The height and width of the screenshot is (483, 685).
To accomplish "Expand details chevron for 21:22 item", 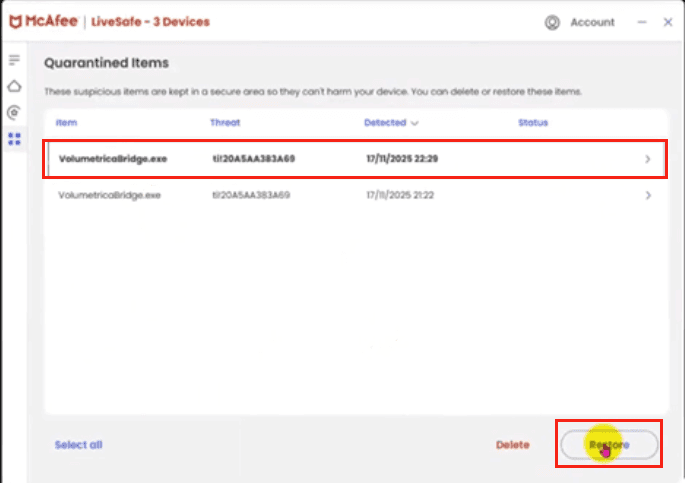I will click(648, 195).
